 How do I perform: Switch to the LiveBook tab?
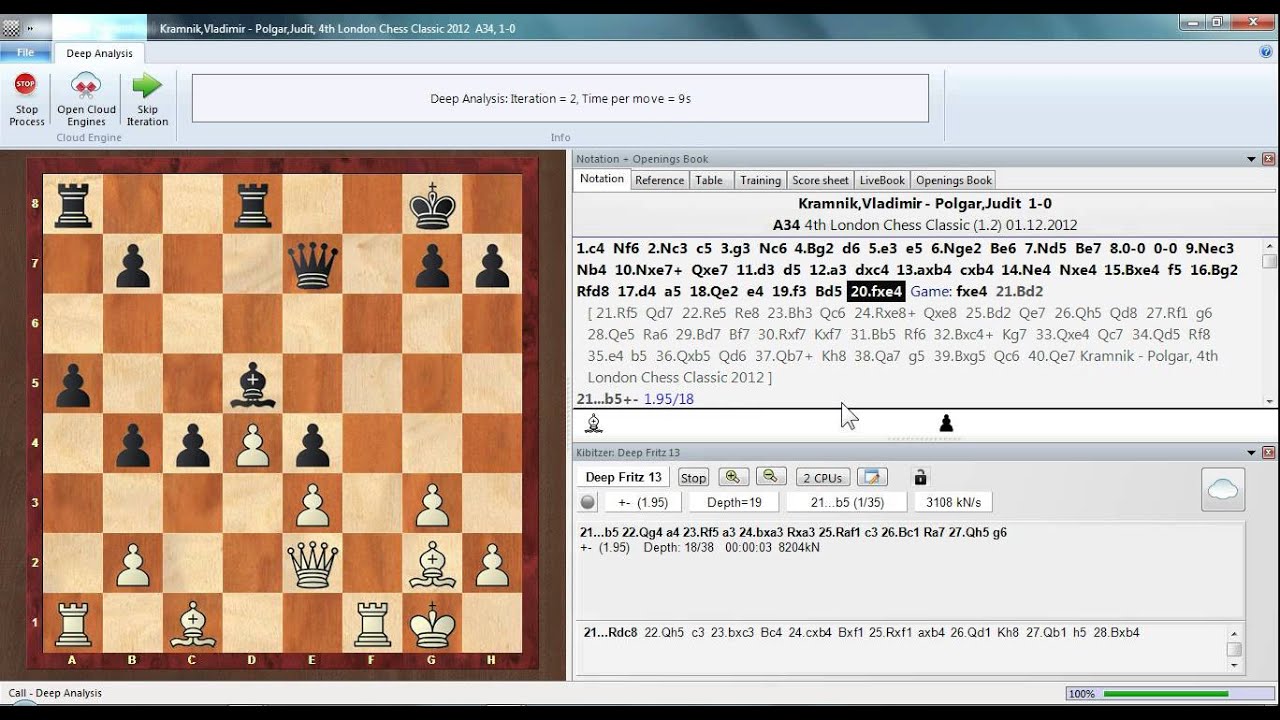point(882,180)
